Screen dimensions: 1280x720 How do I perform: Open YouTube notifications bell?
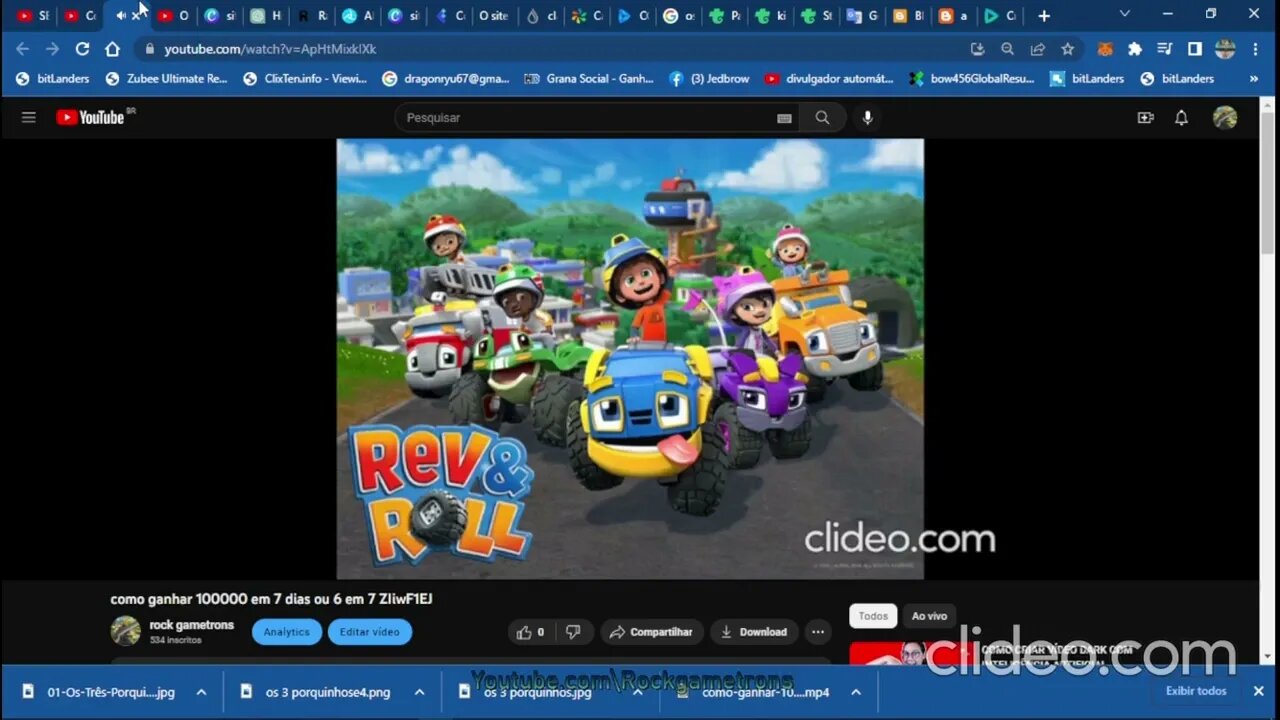pos(1181,117)
